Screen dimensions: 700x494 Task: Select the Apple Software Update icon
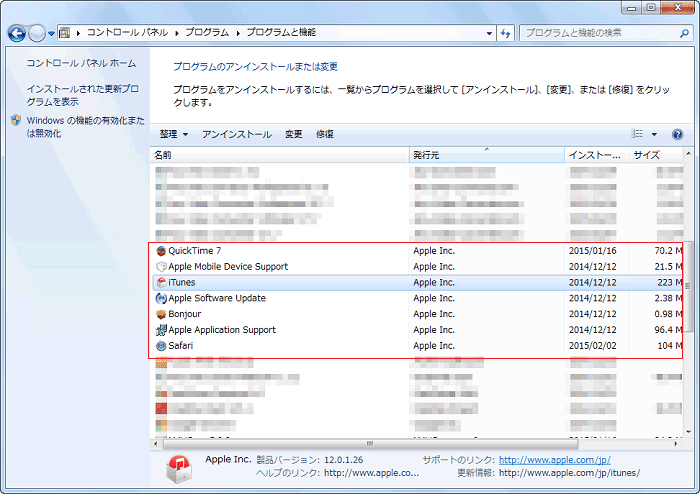(161, 298)
